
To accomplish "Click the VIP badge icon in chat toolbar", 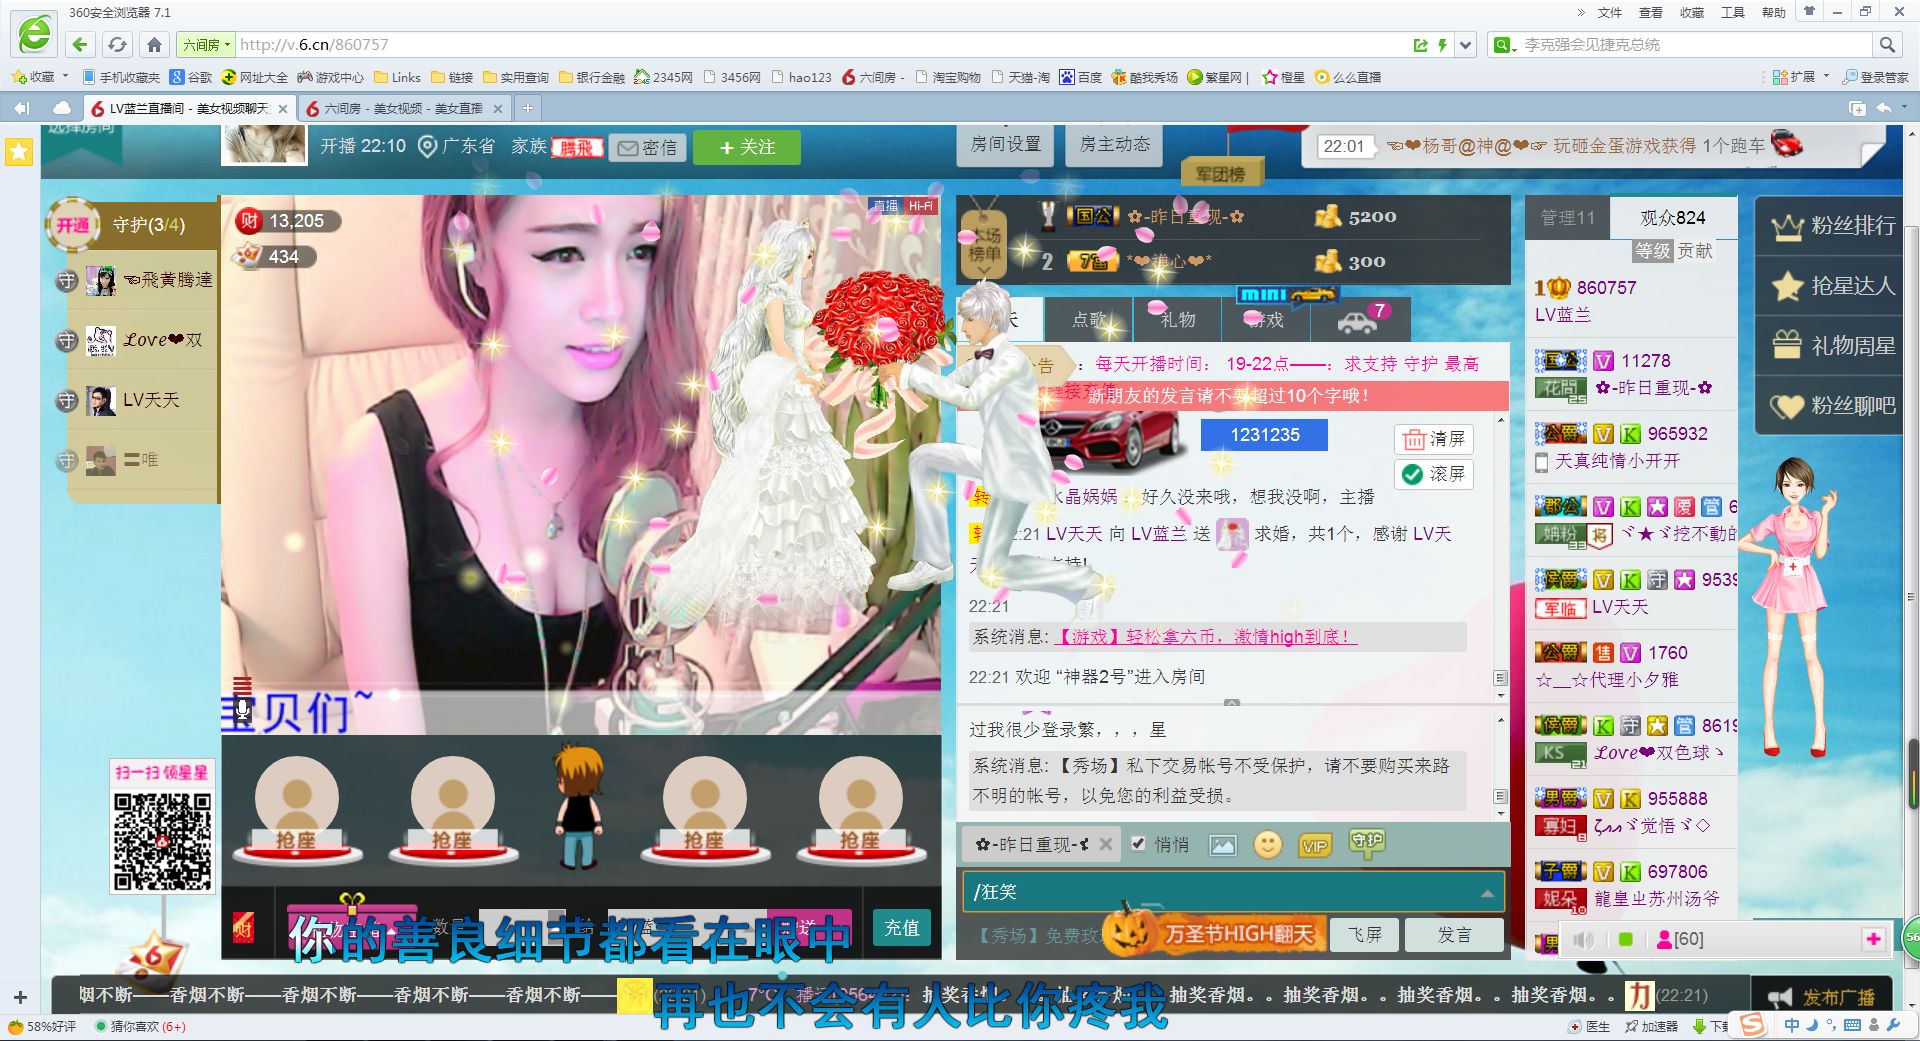I will (1314, 846).
